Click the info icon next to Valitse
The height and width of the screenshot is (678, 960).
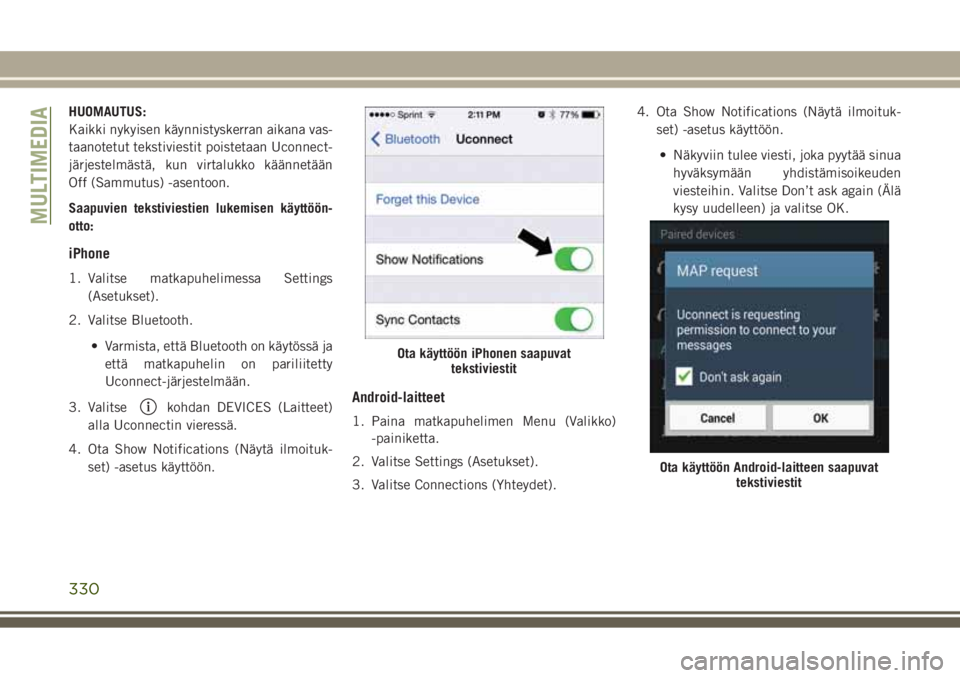148,407
